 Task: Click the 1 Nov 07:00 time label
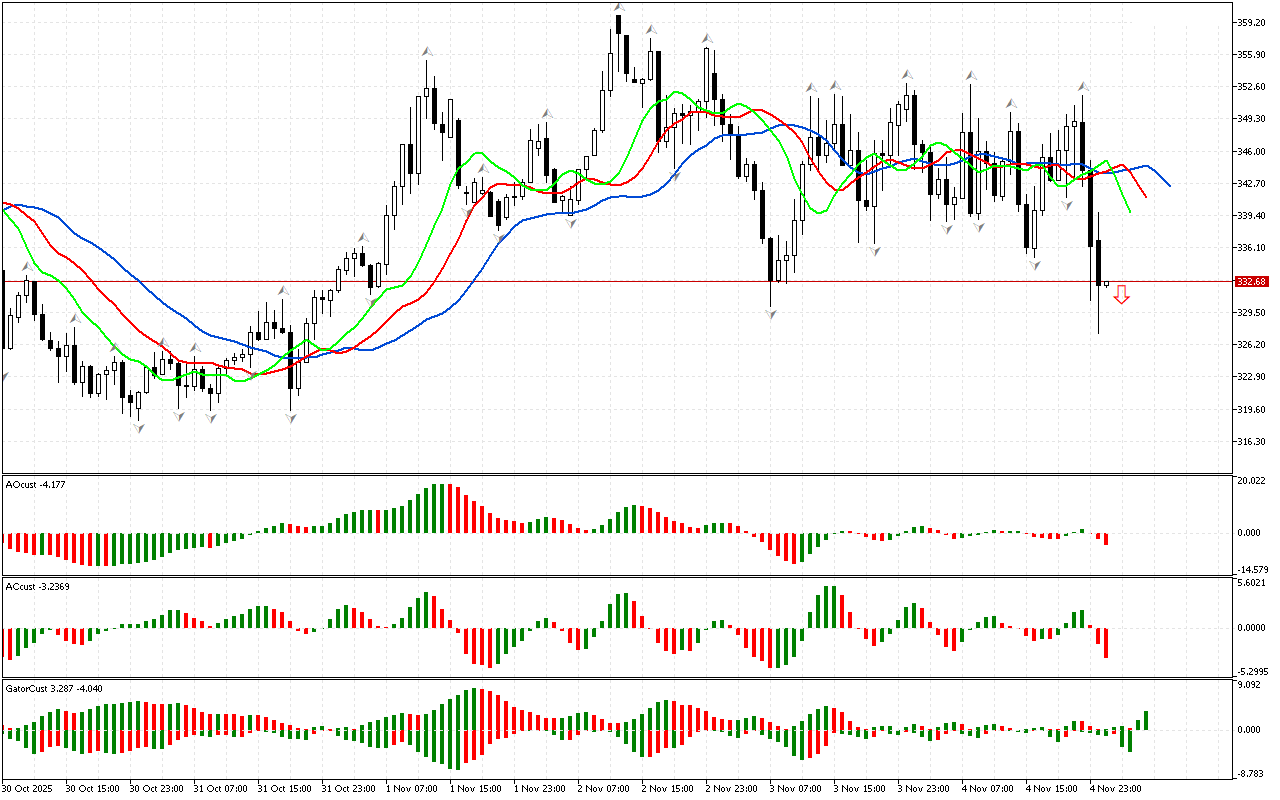pyautogui.click(x=410, y=789)
